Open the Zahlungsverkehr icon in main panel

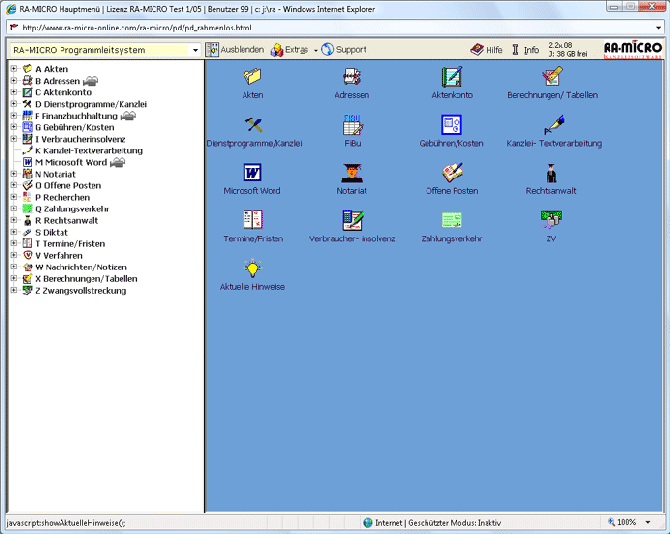click(452, 221)
